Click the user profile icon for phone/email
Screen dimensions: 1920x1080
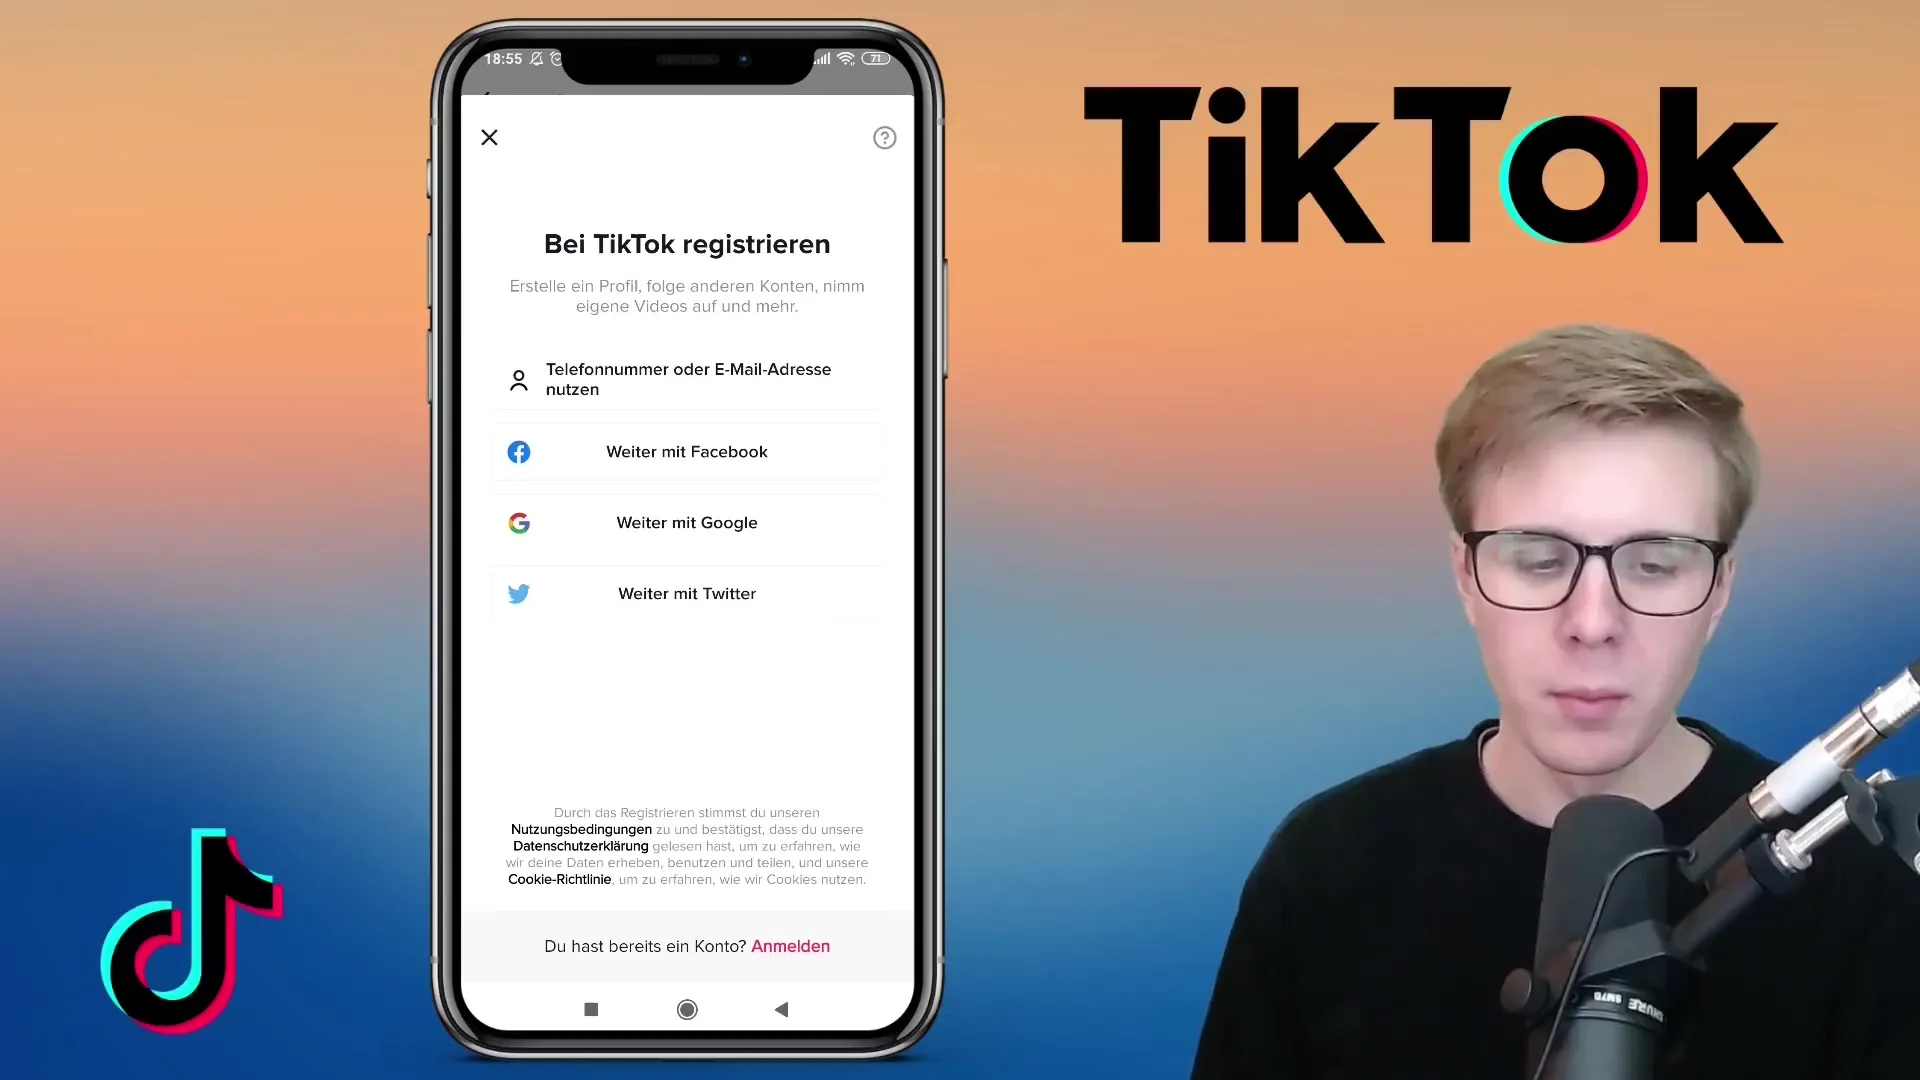point(518,380)
